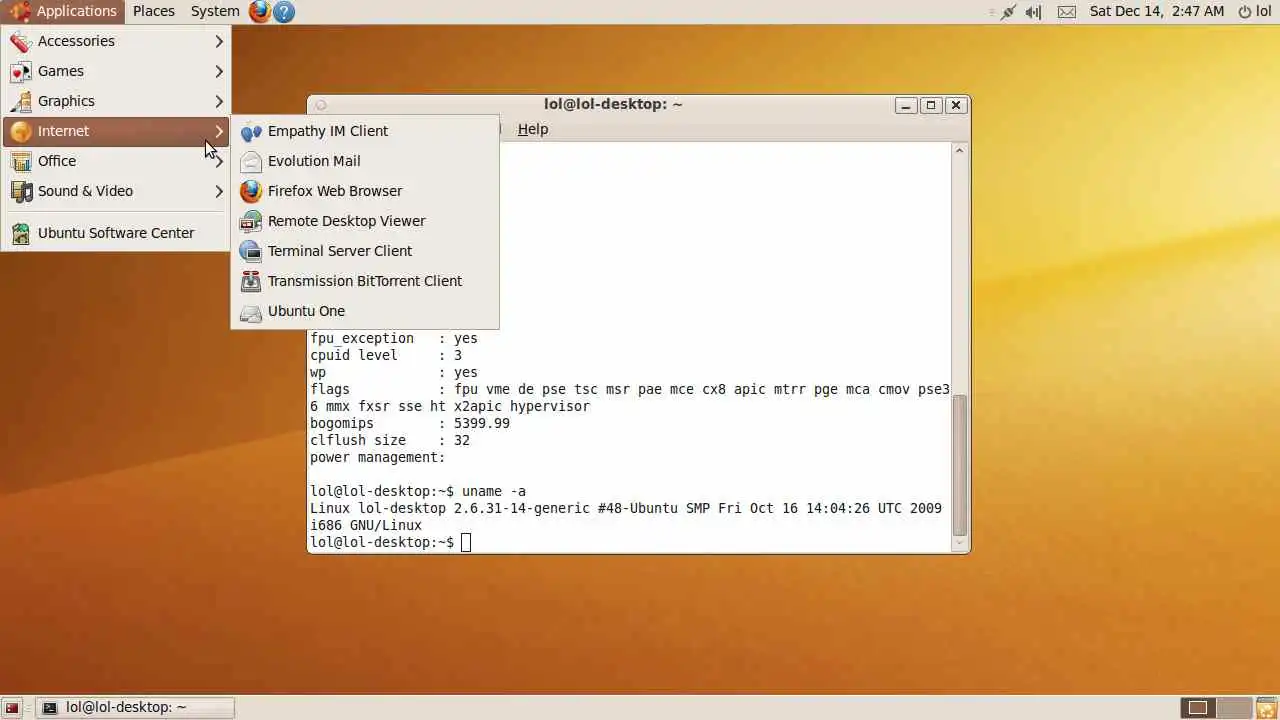Expand the Accessories submenu arrow

[x=219, y=41]
